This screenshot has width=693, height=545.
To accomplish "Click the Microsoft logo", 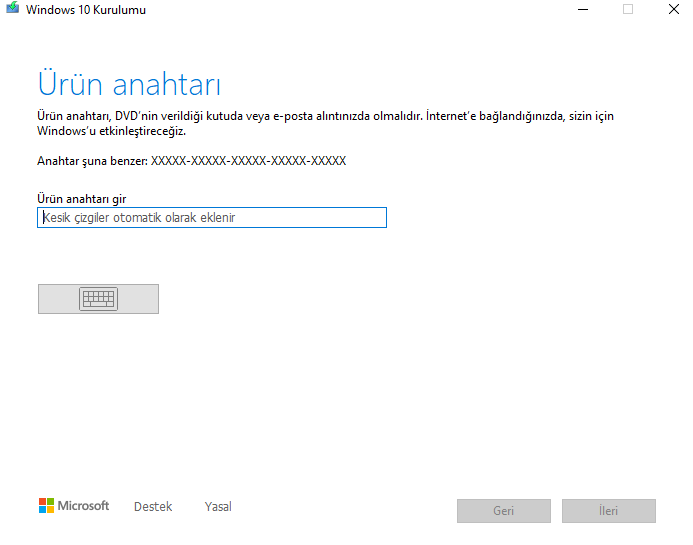I will tap(74, 506).
